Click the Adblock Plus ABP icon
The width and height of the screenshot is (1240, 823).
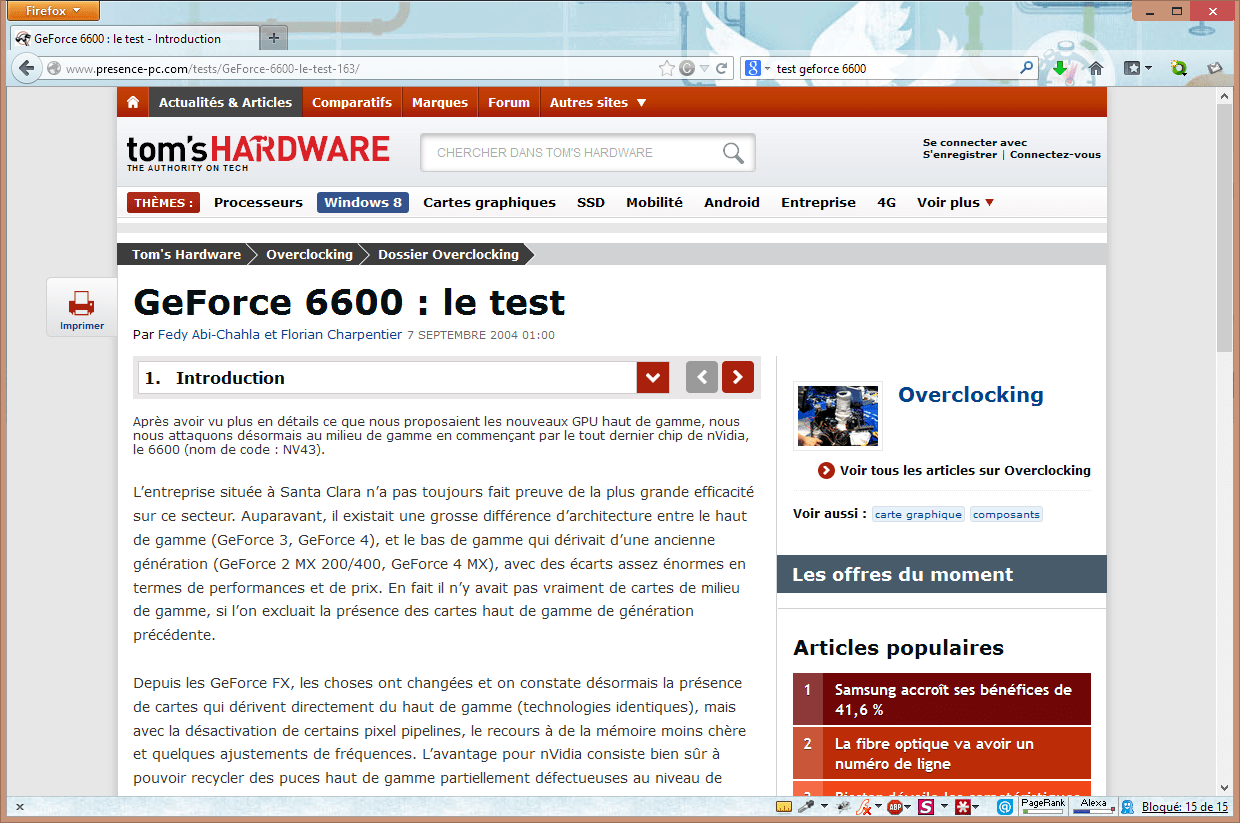pyautogui.click(x=894, y=806)
